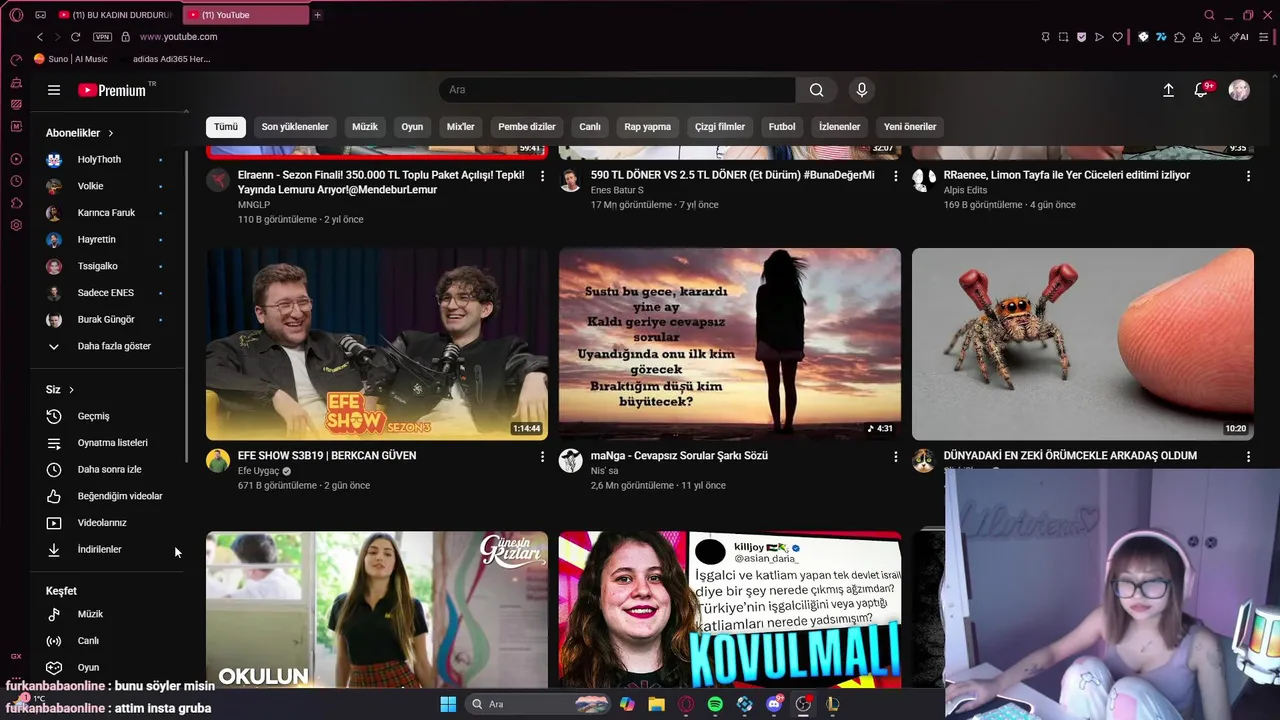Open the YouTube account avatar menu
Screen dimensions: 1280x720
pyautogui.click(x=1239, y=90)
